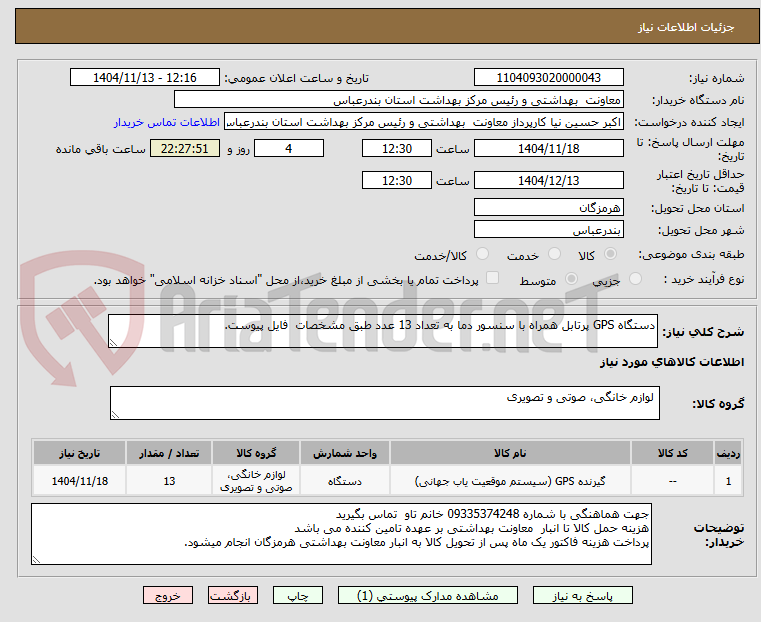Toggle the اسناد خزانه اسلامی payment checkbox
This screenshot has width=761, height=622.
[x=493, y=278]
